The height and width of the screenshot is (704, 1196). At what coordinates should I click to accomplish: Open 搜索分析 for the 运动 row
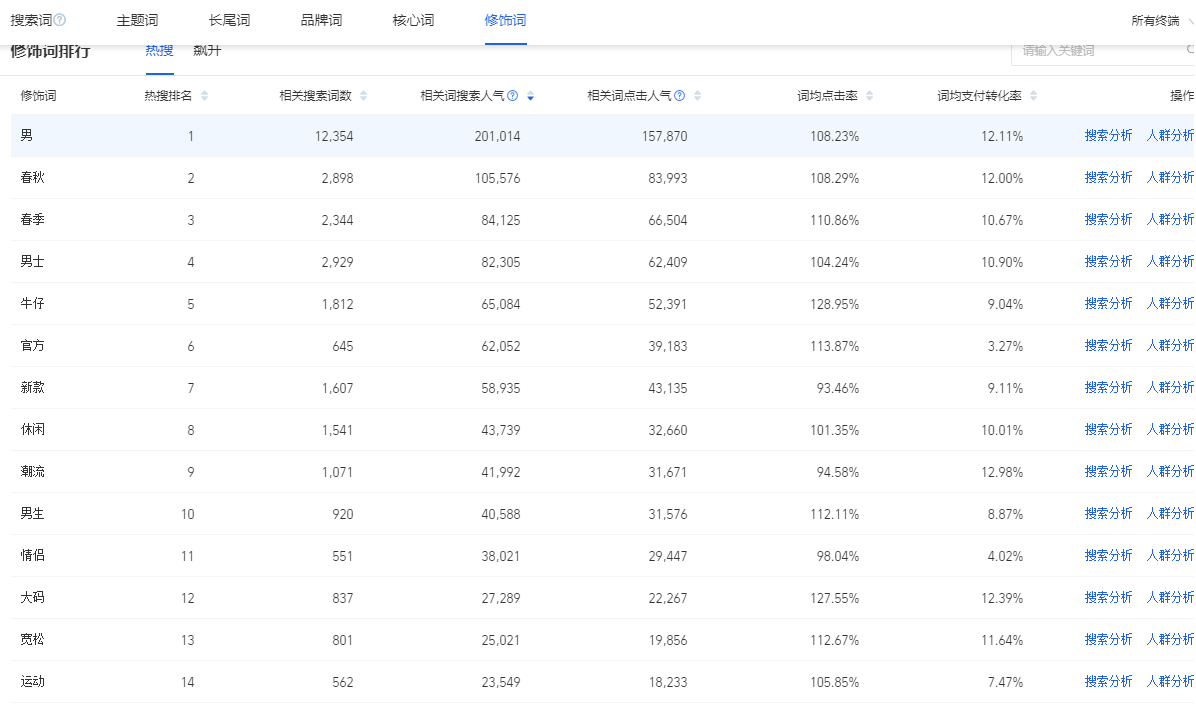[1108, 681]
